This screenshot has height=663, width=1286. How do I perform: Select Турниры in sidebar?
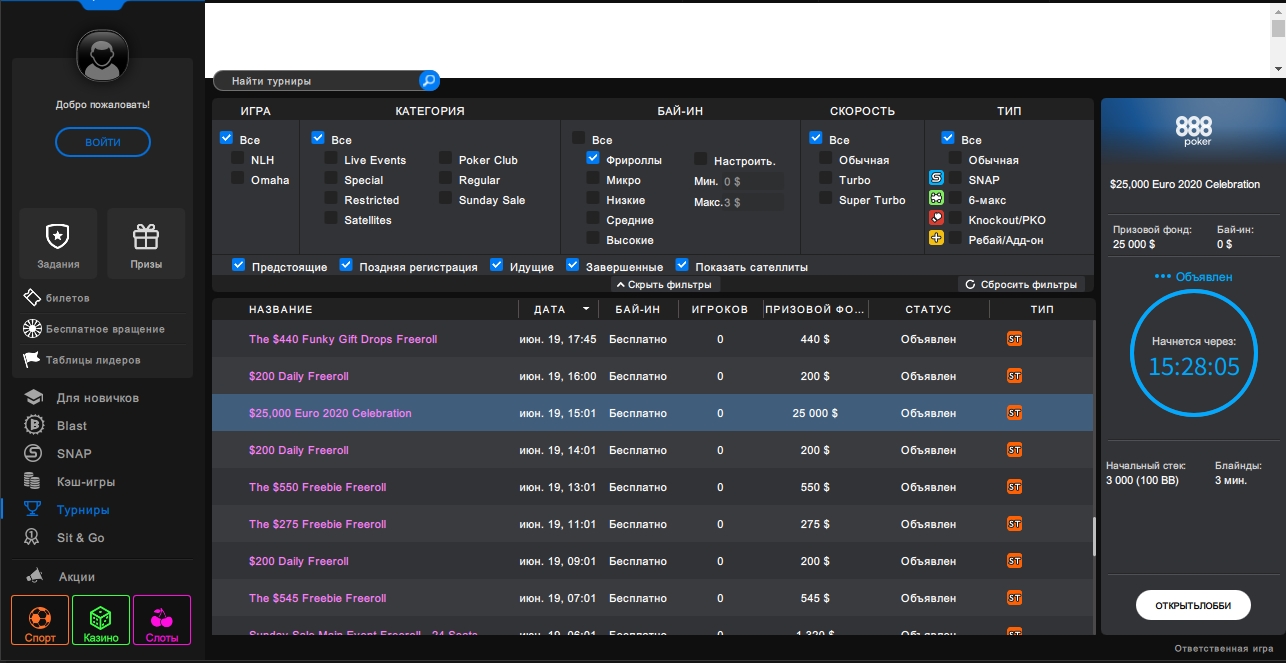(82, 510)
